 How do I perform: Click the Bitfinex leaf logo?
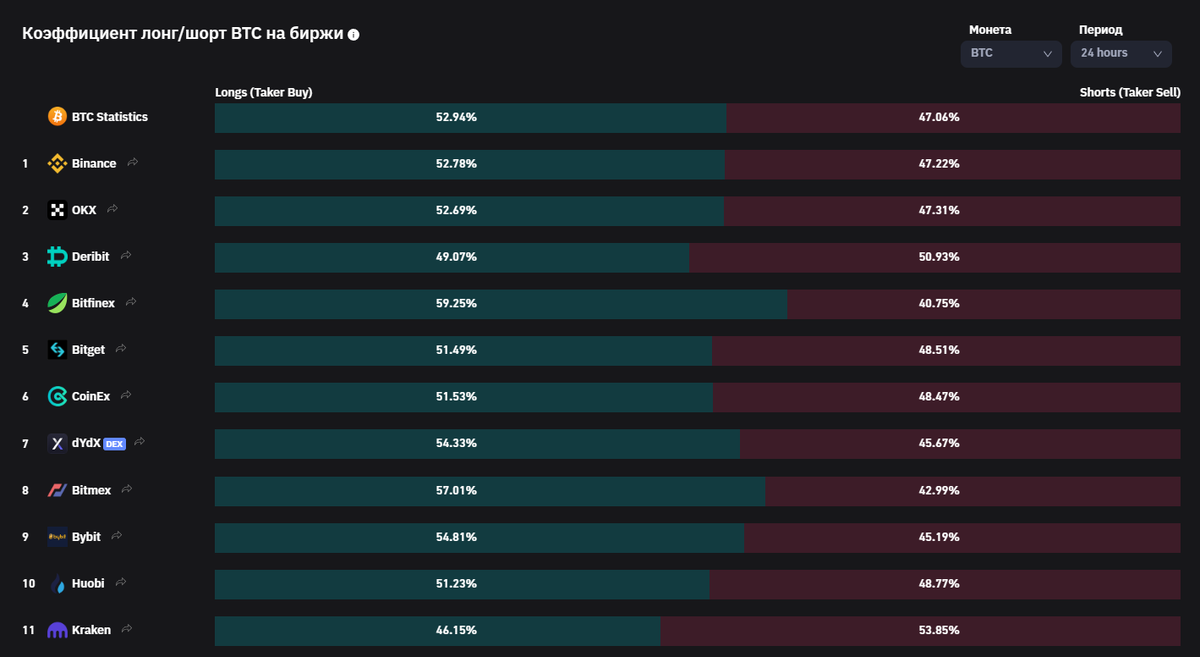click(57, 303)
